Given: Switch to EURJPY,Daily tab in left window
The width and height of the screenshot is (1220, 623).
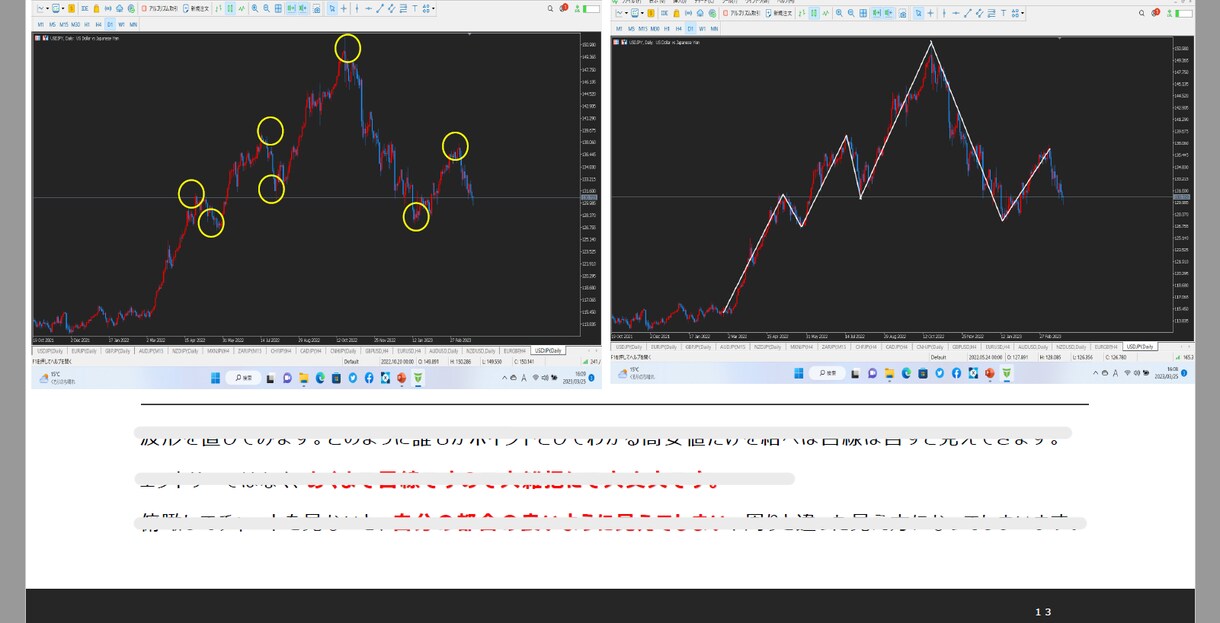Looking at the screenshot, I should 82,351.
